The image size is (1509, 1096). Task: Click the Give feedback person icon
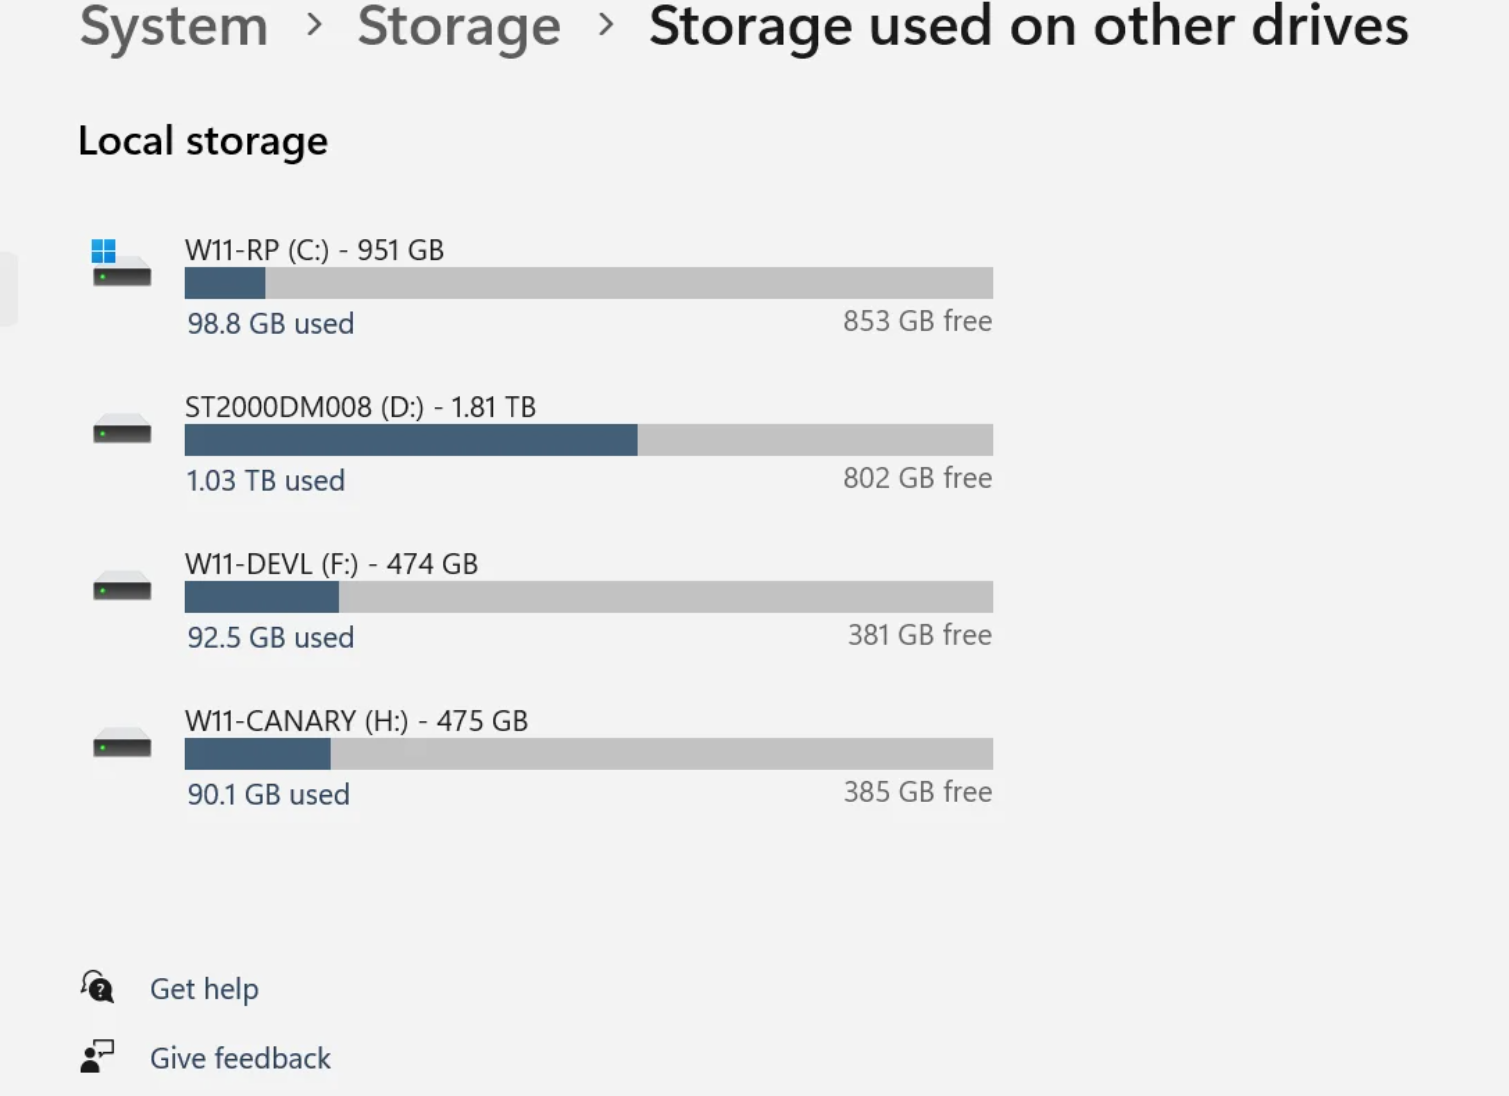95,1057
